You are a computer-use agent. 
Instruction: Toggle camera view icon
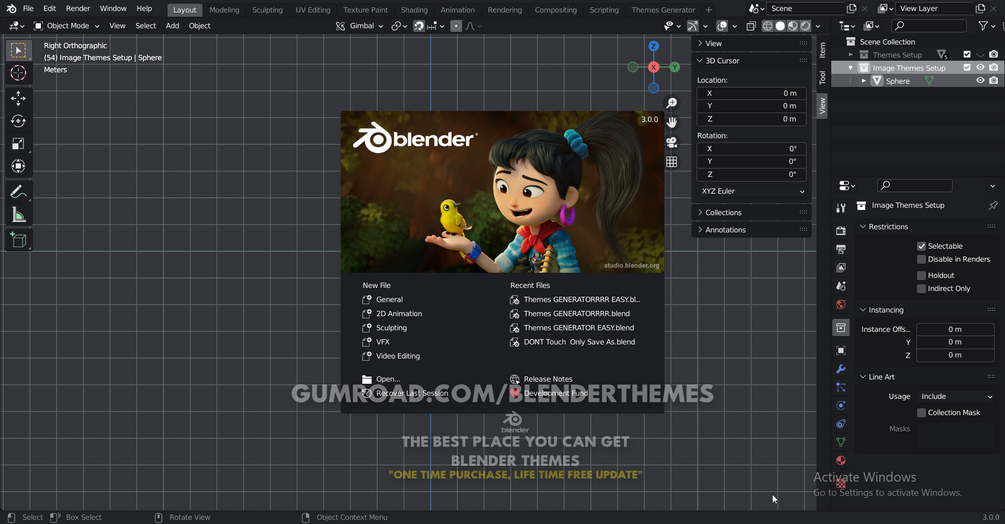pyautogui.click(x=671, y=142)
